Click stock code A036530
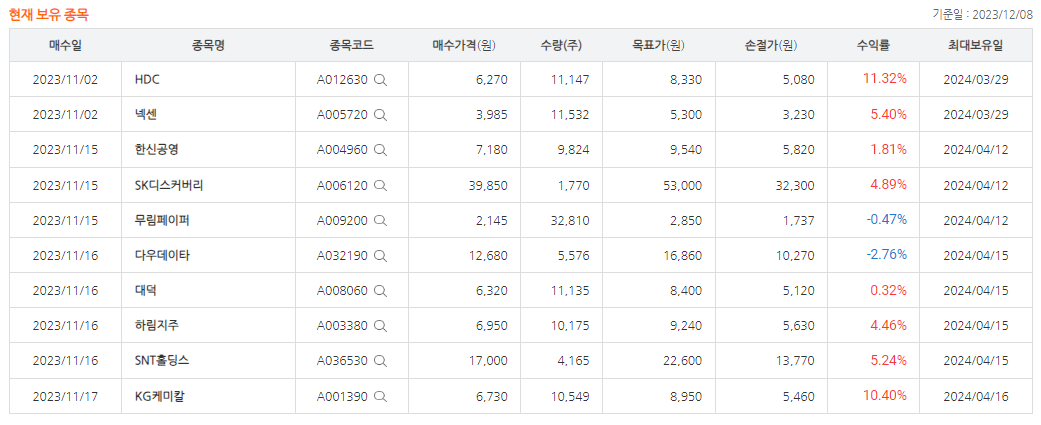The width and height of the screenshot is (1041, 425). [x=342, y=361]
